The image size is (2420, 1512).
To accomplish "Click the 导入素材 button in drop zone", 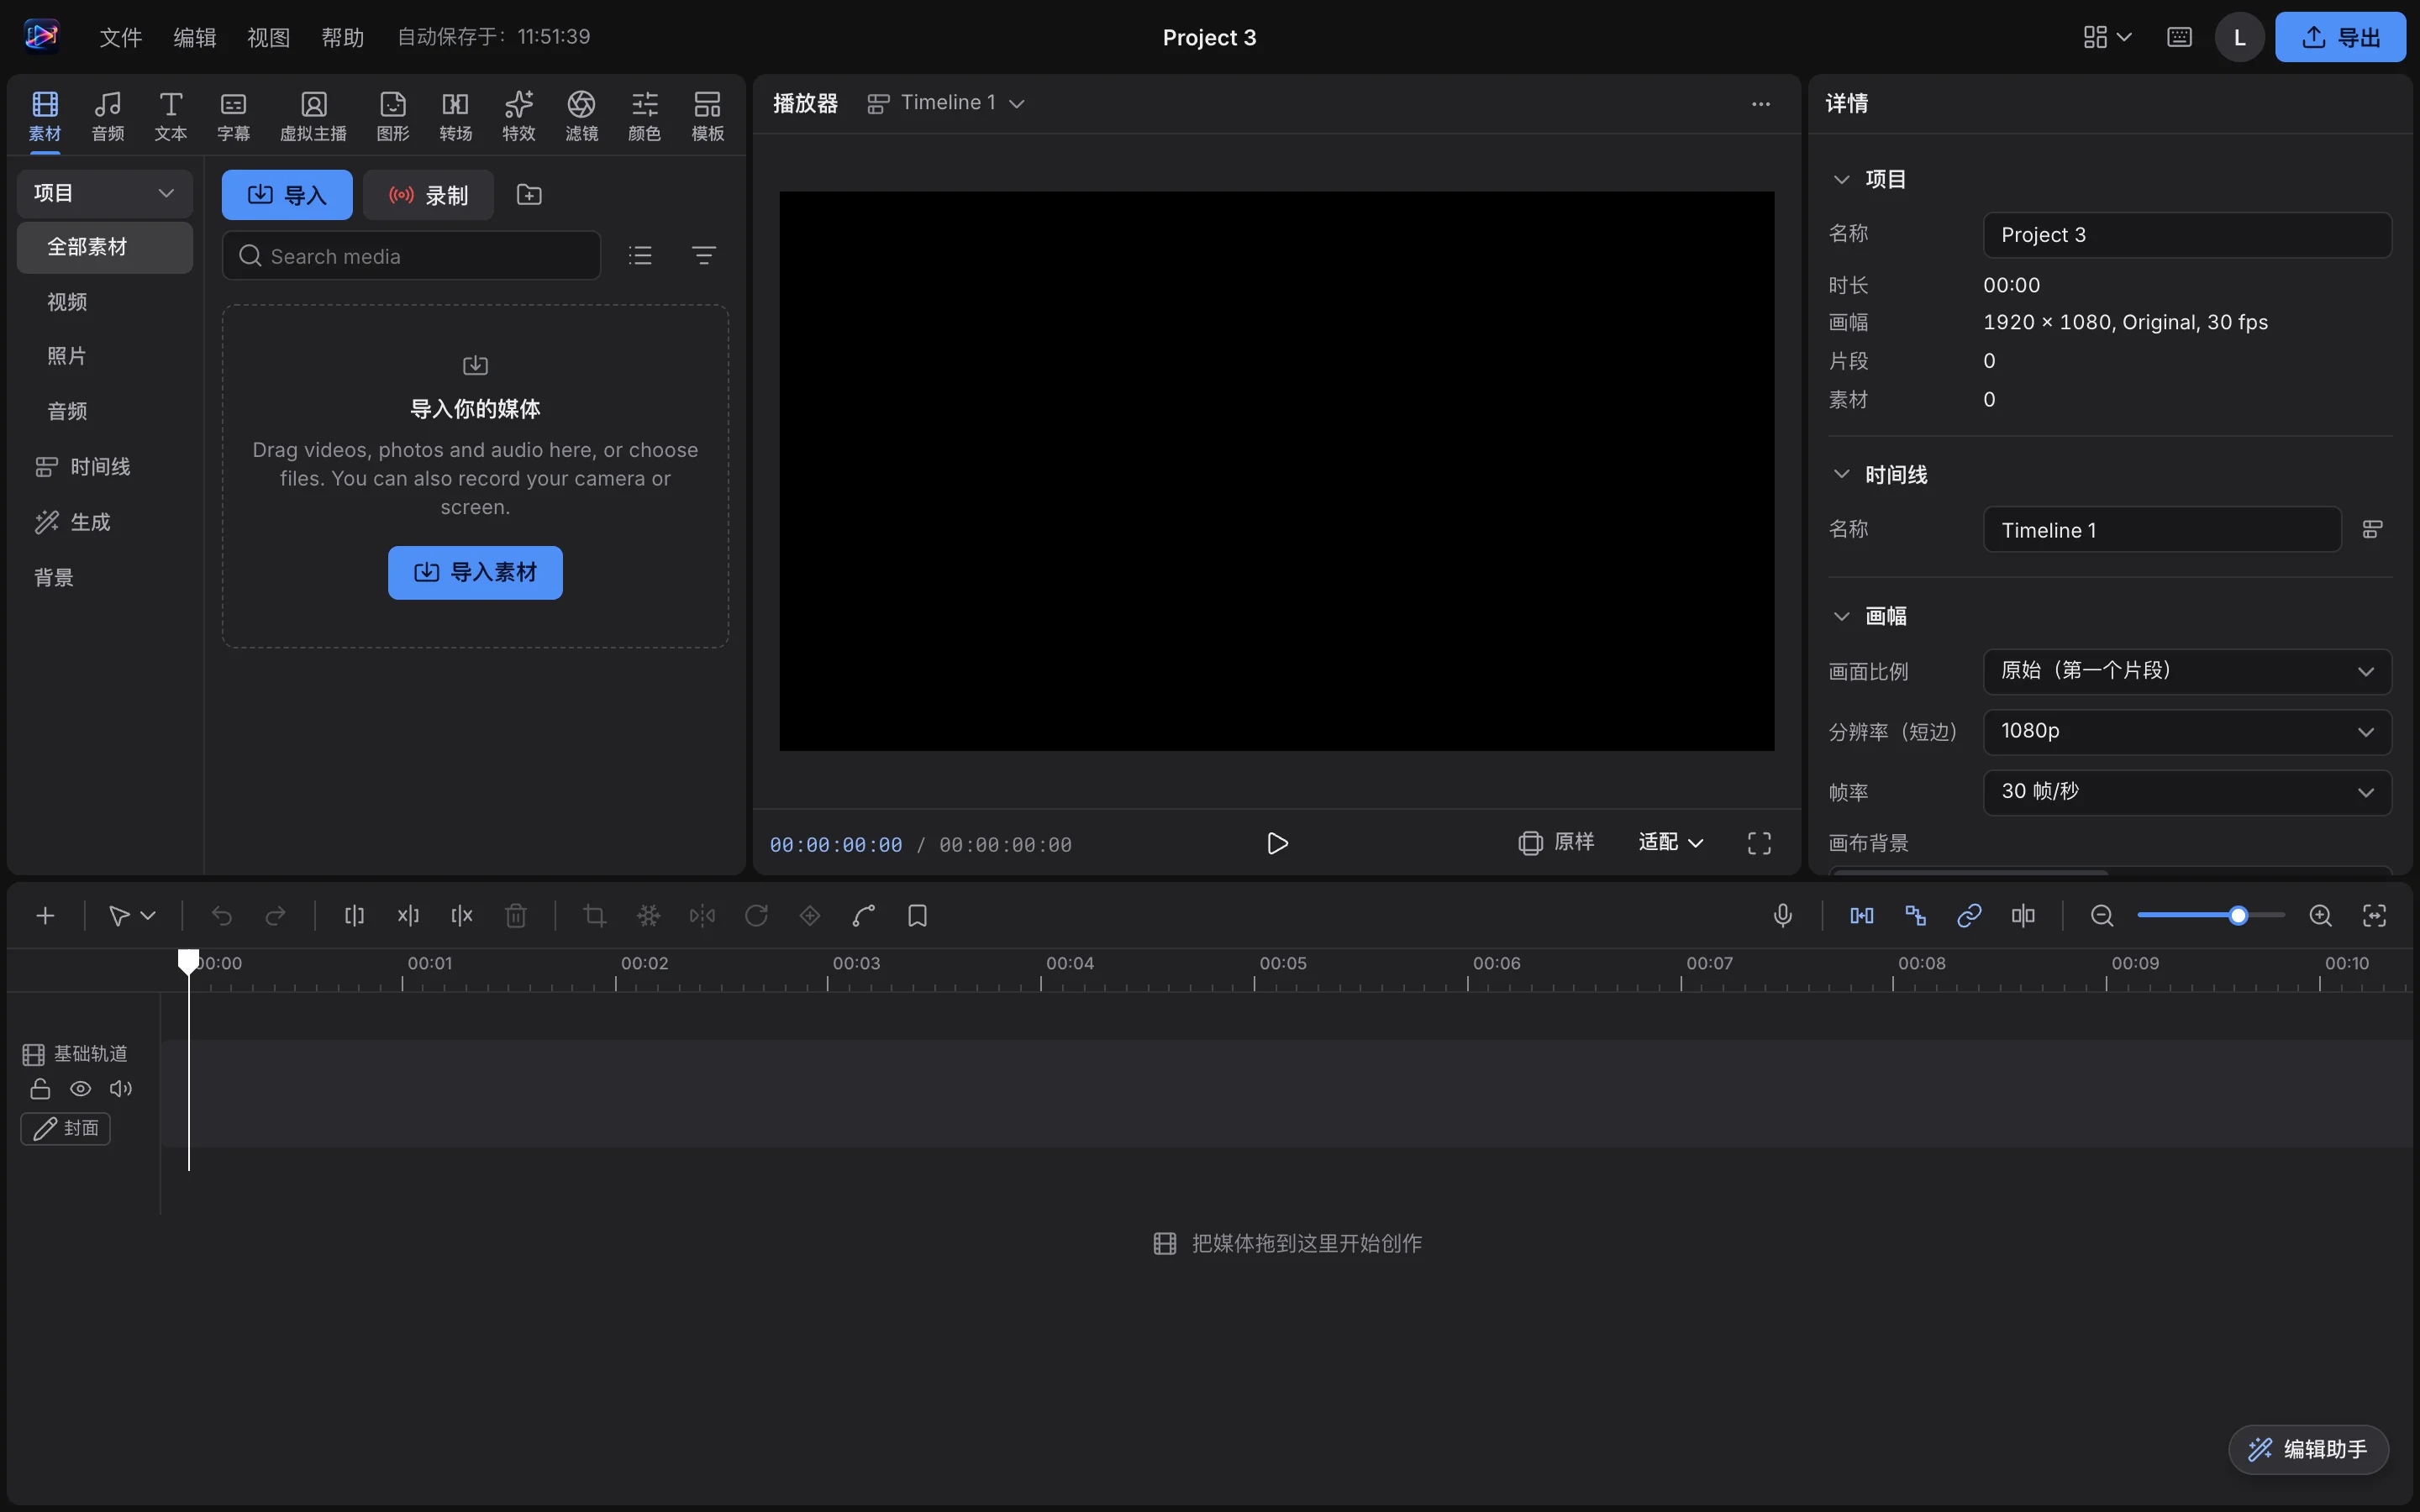I will [475, 573].
